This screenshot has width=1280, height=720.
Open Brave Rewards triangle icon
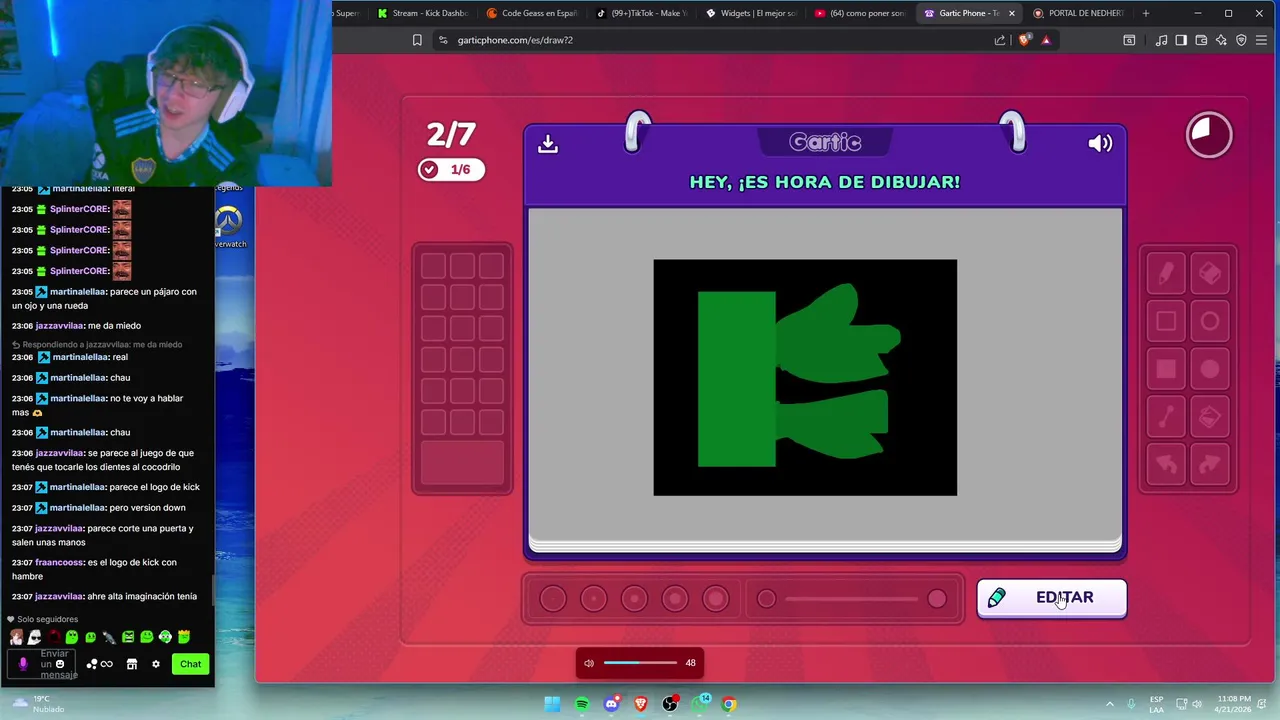[1046, 40]
